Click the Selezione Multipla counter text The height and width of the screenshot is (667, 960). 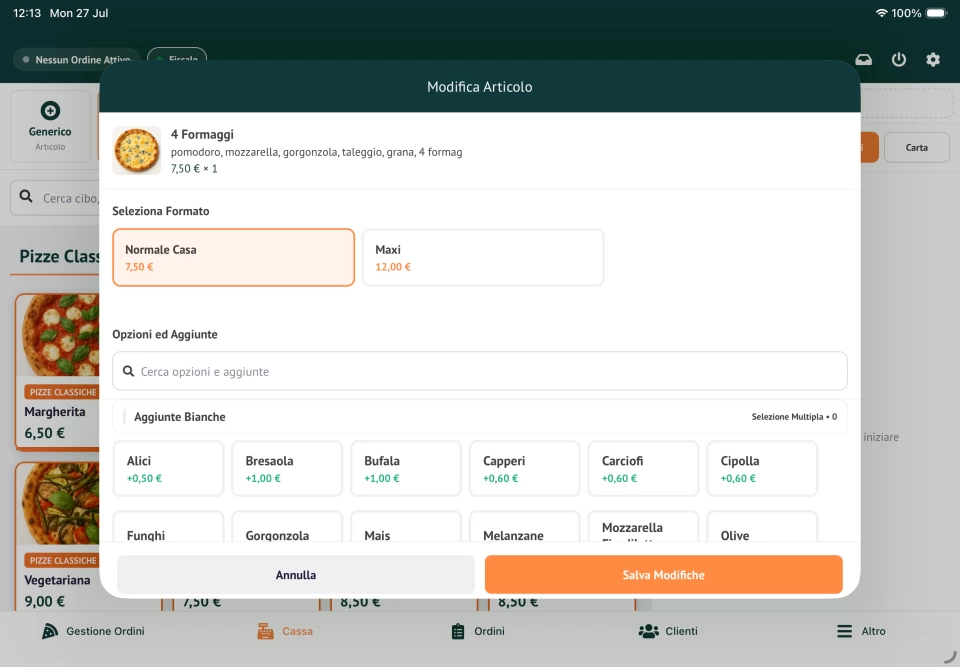[x=794, y=416]
